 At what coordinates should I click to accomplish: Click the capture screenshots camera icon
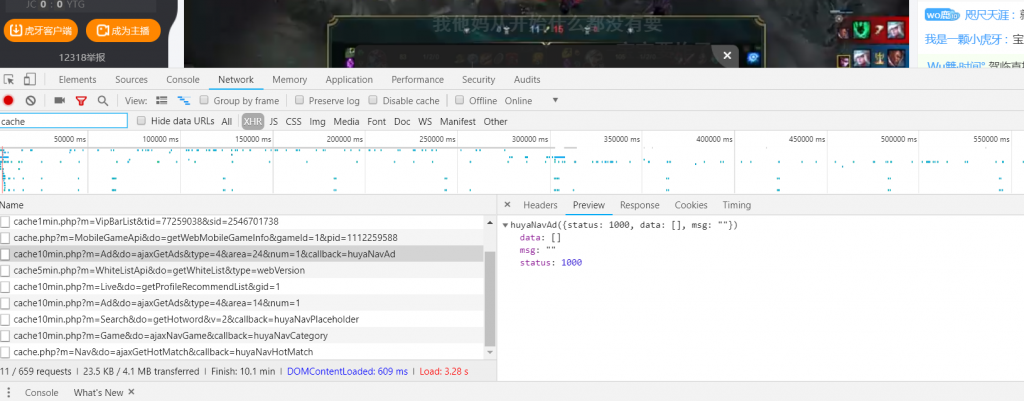[60, 101]
